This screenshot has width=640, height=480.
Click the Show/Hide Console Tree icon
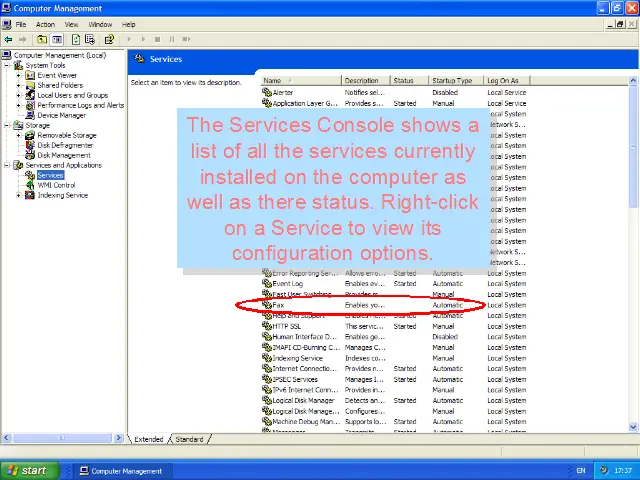[57, 40]
